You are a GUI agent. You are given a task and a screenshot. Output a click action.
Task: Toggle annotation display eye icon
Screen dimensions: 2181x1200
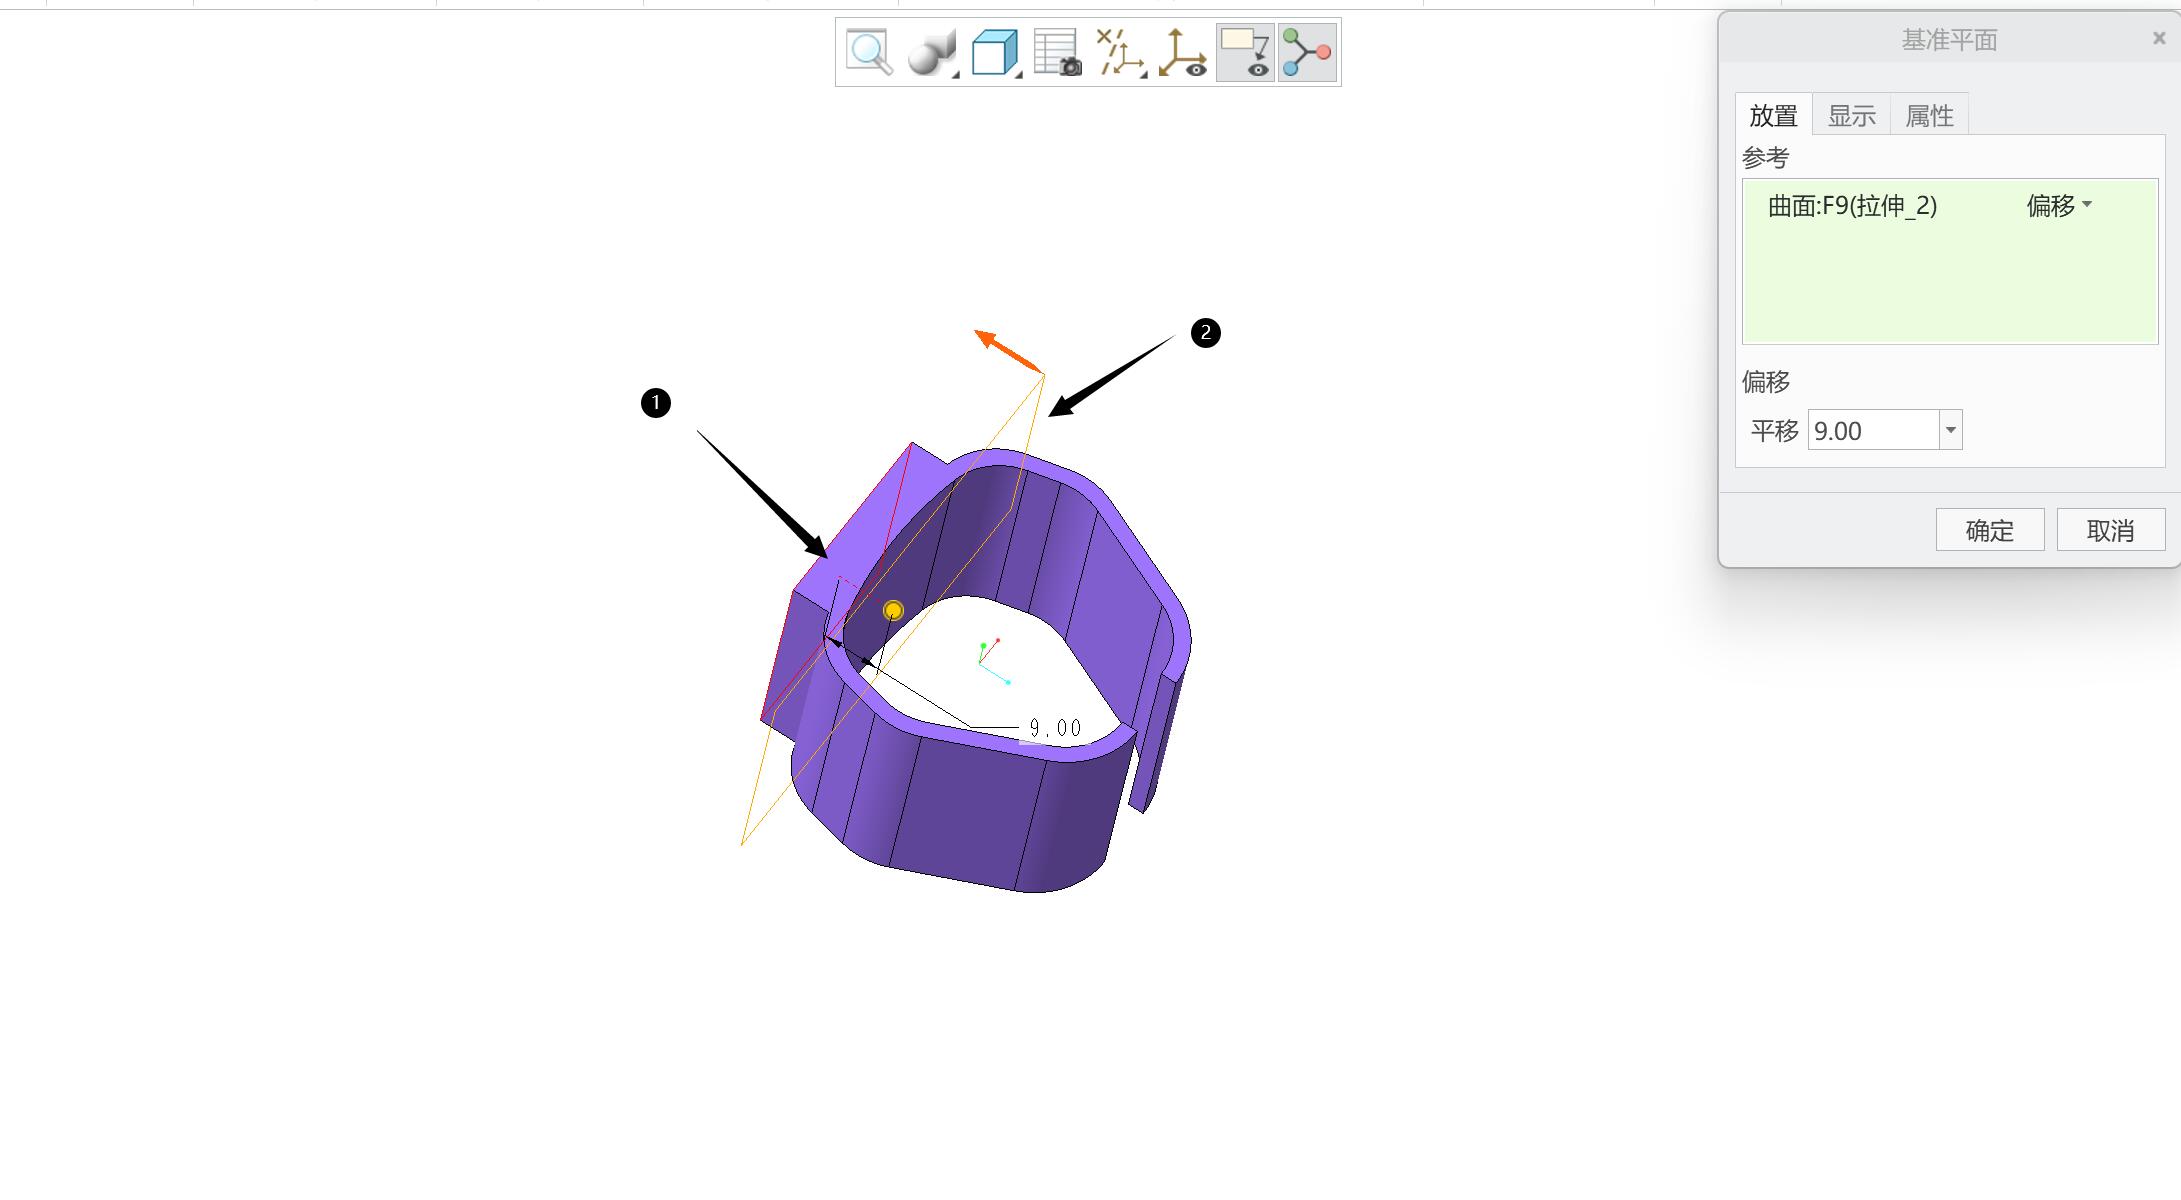[1245, 52]
